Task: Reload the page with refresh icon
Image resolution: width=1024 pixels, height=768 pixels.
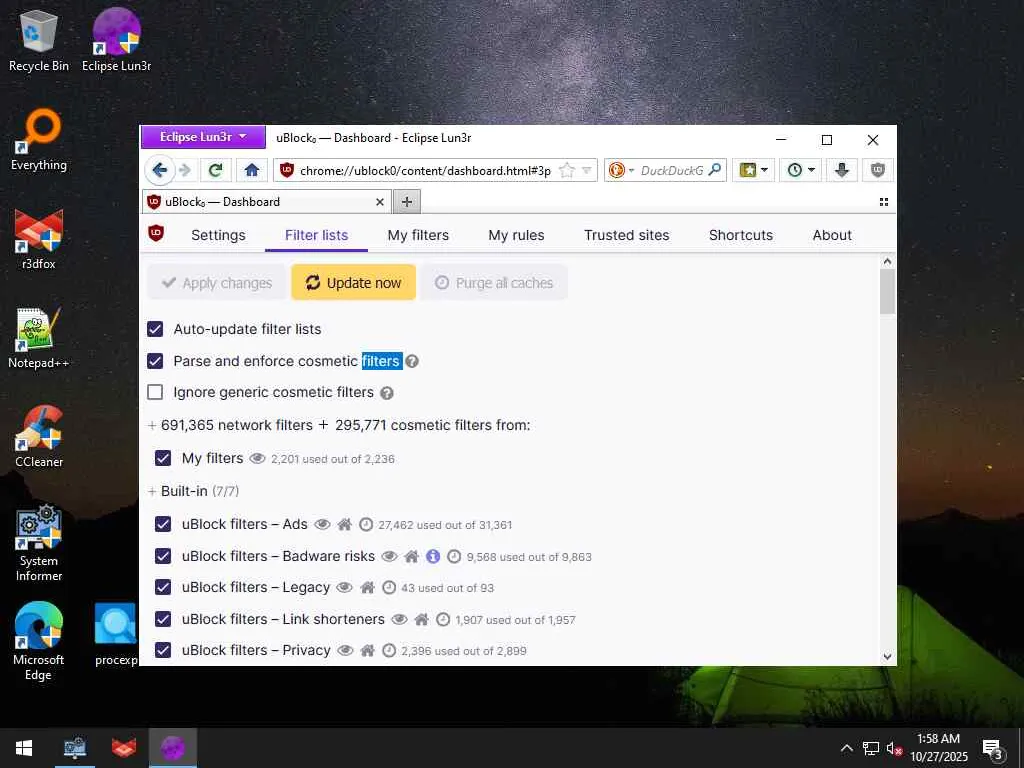Action: [215, 170]
